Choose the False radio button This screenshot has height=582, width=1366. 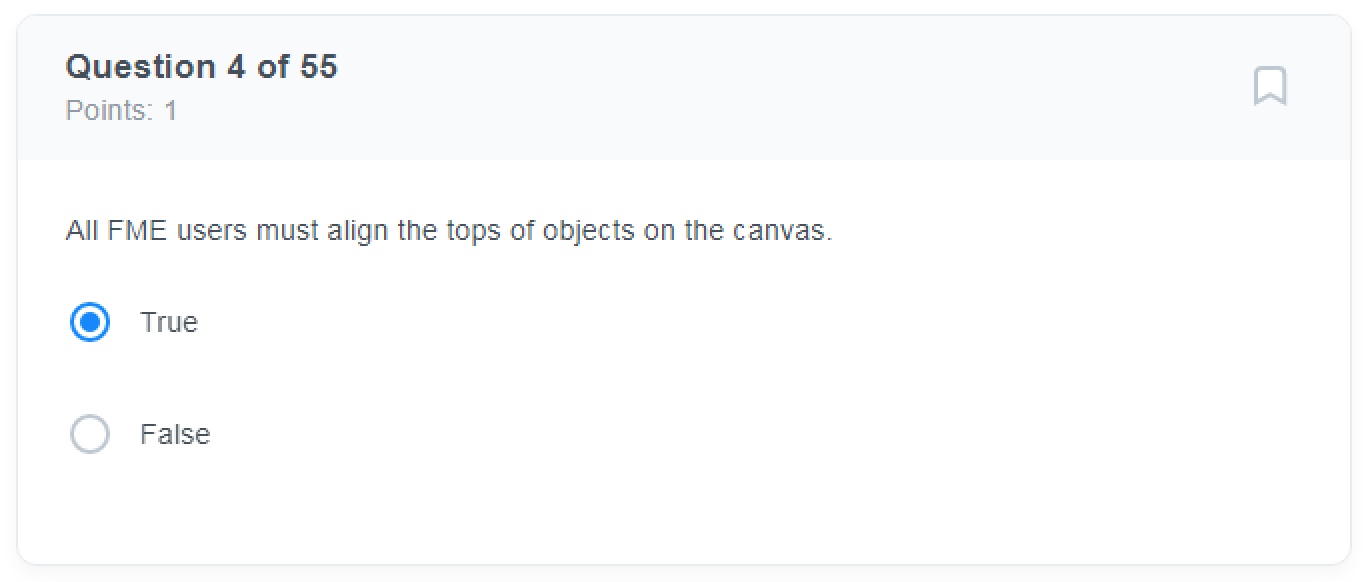[x=90, y=434]
